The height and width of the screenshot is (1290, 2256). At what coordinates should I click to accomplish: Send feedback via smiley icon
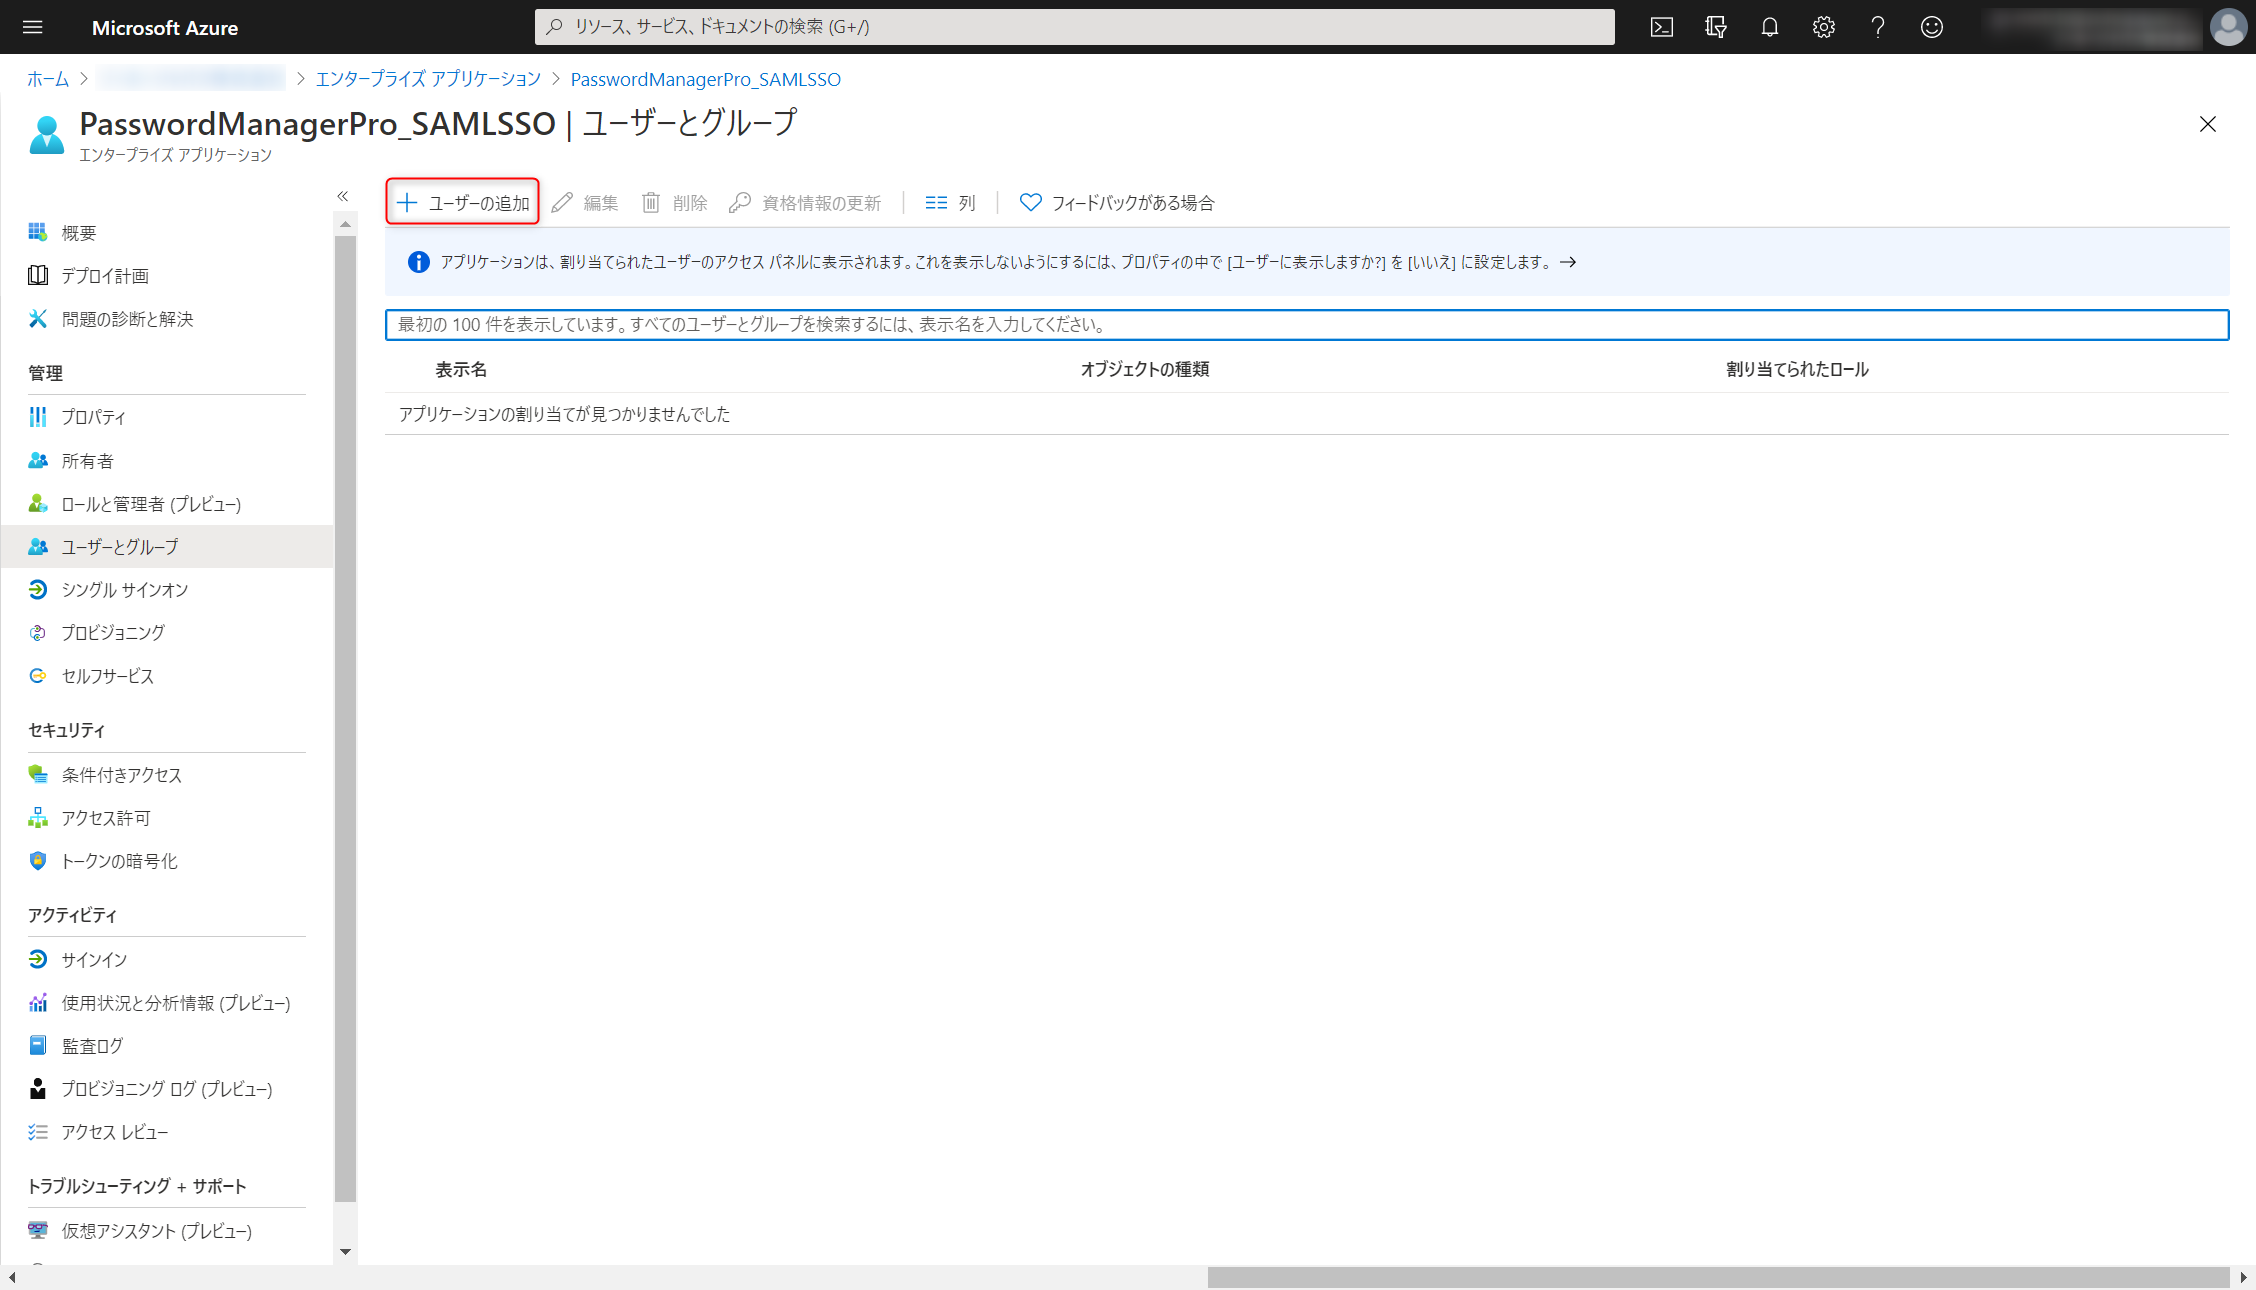point(1932,27)
